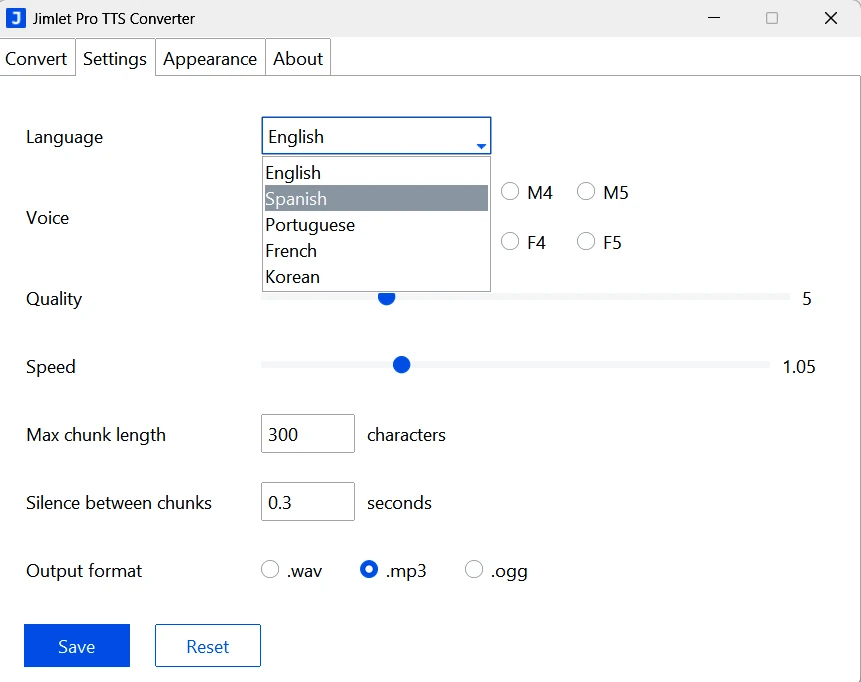The image size is (861, 682).
Task: Click the Speed slider handle
Action: tap(401, 364)
